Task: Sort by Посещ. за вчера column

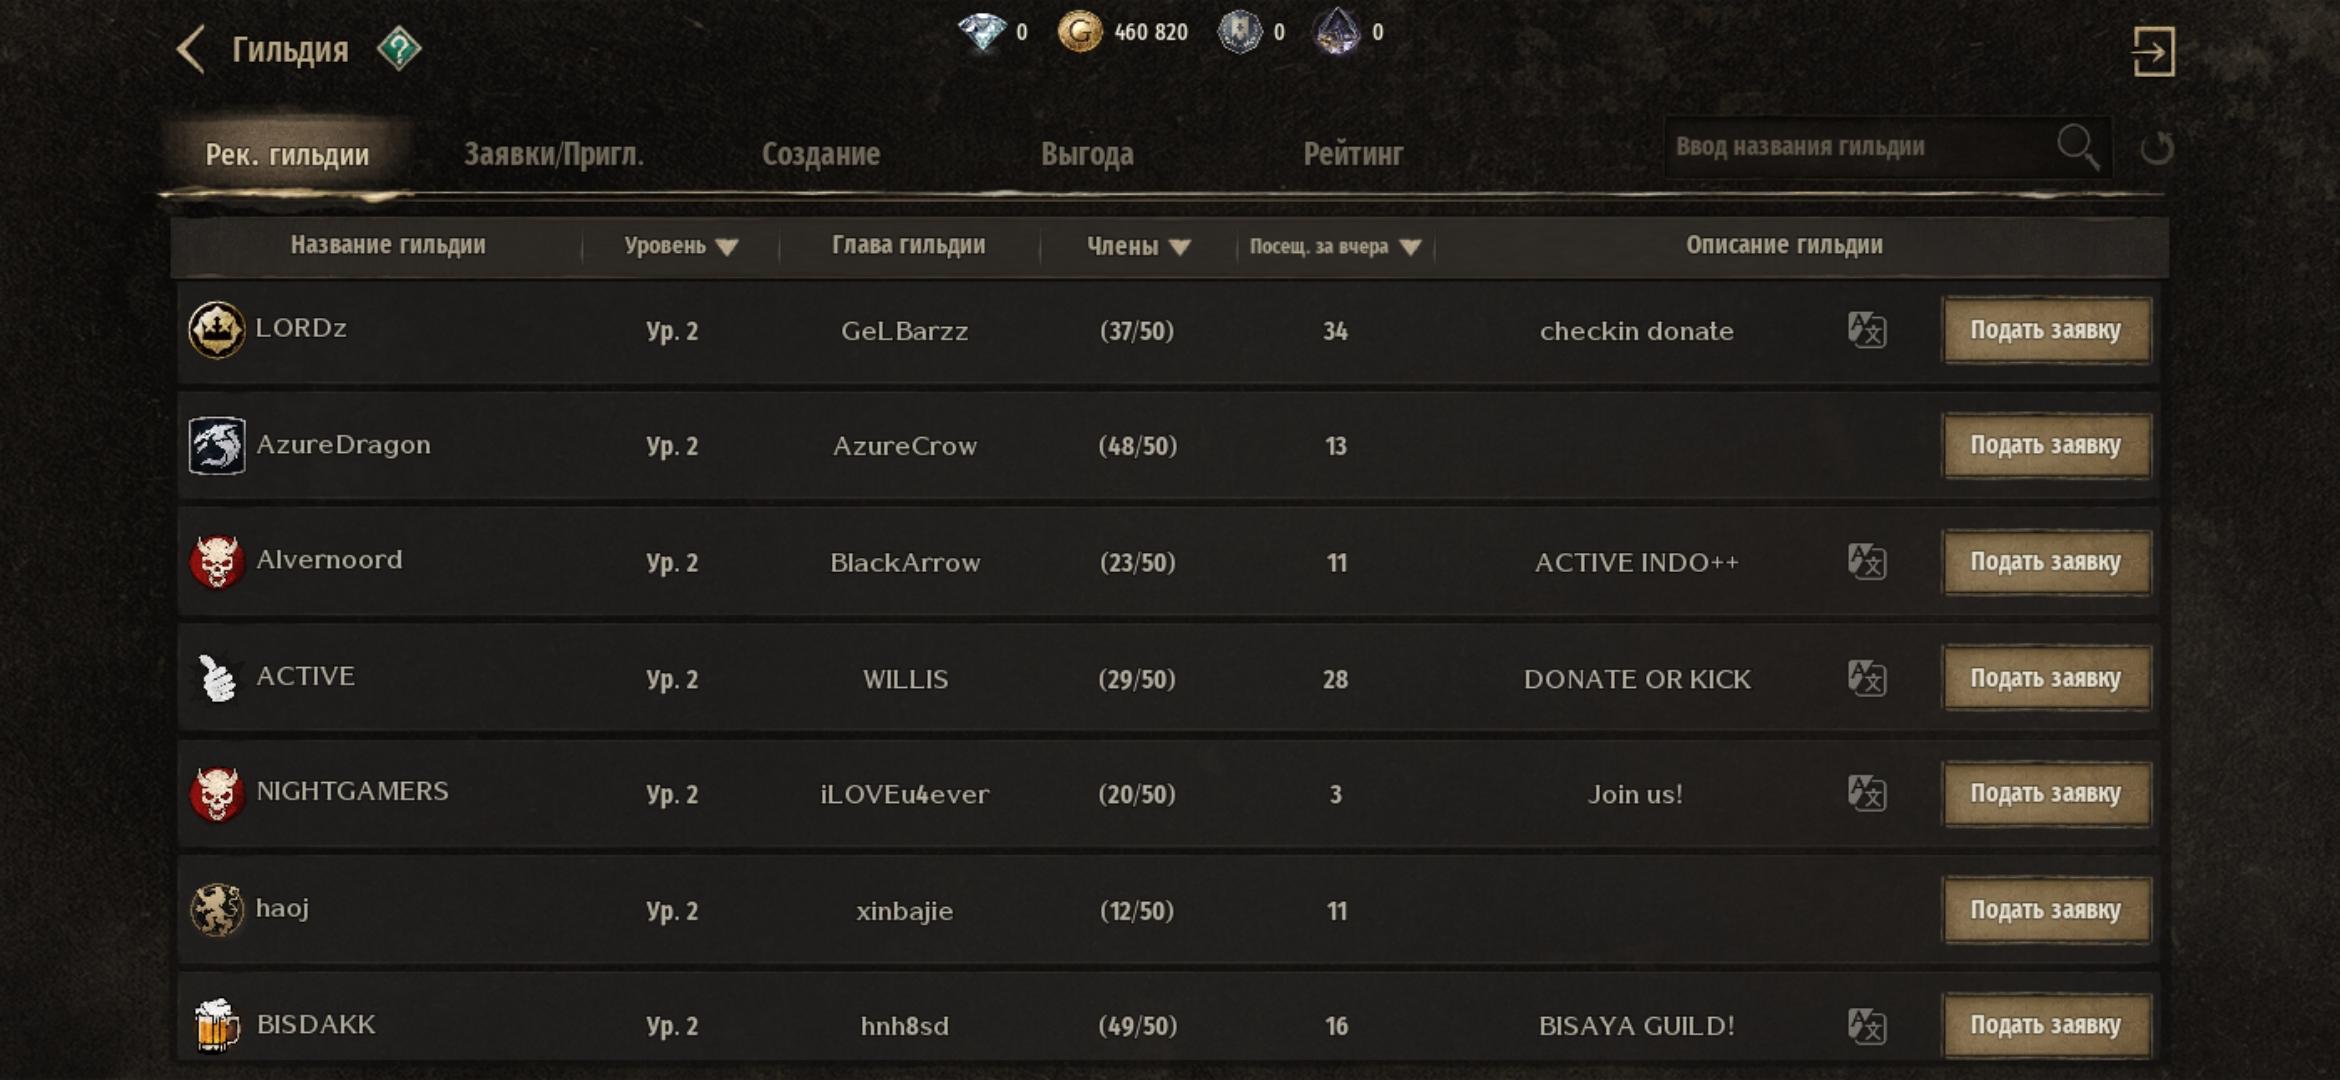Action: tap(1335, 246)
